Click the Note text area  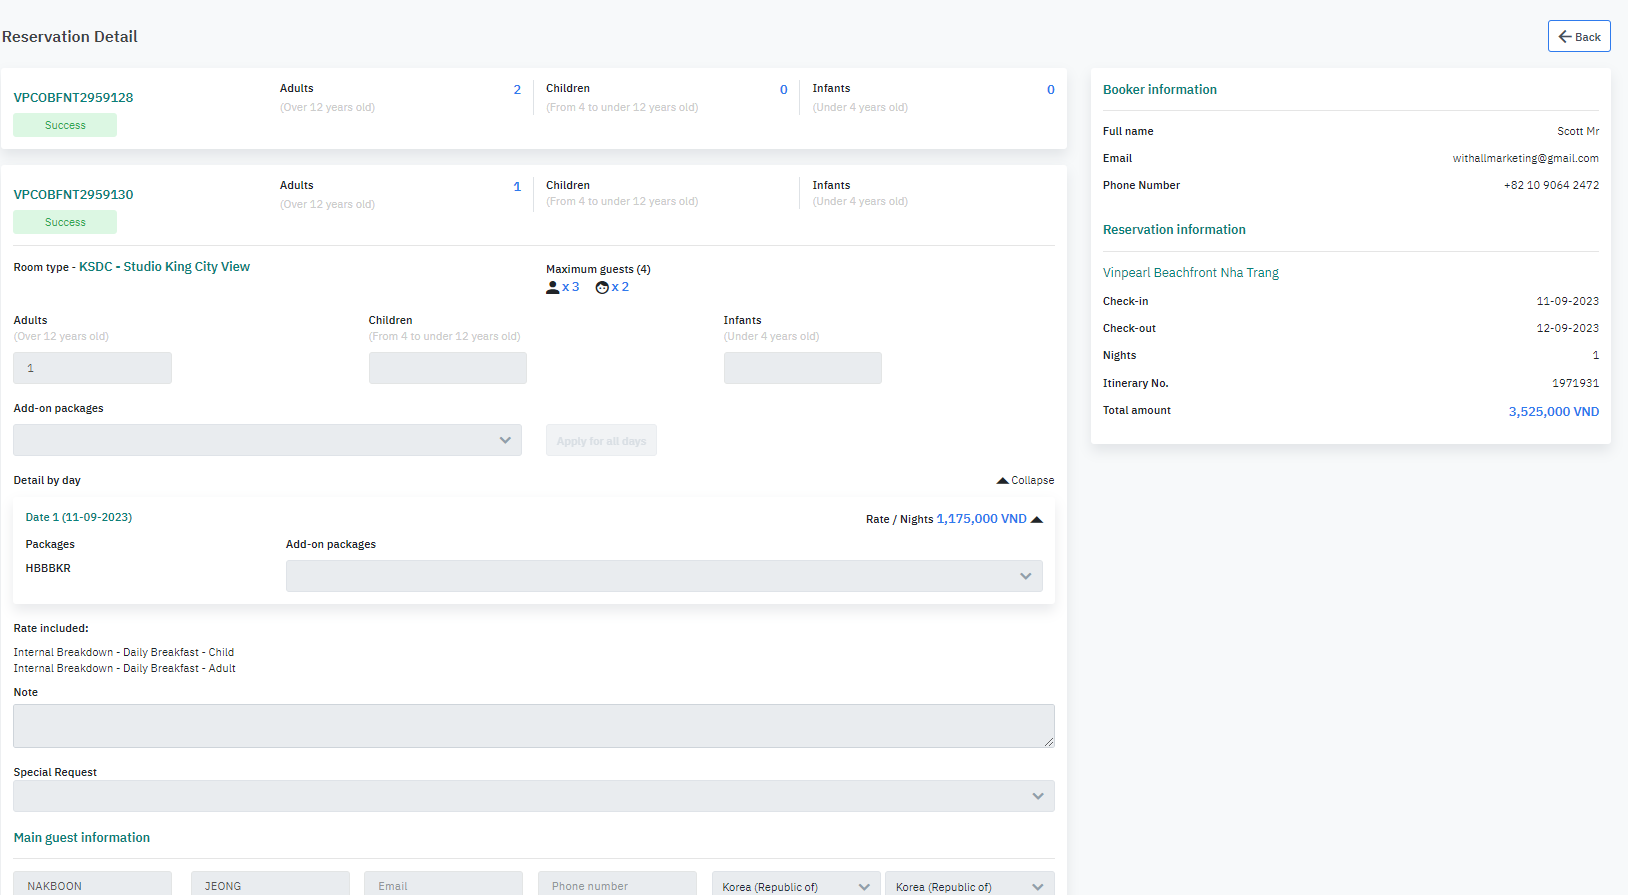point(533,726)
